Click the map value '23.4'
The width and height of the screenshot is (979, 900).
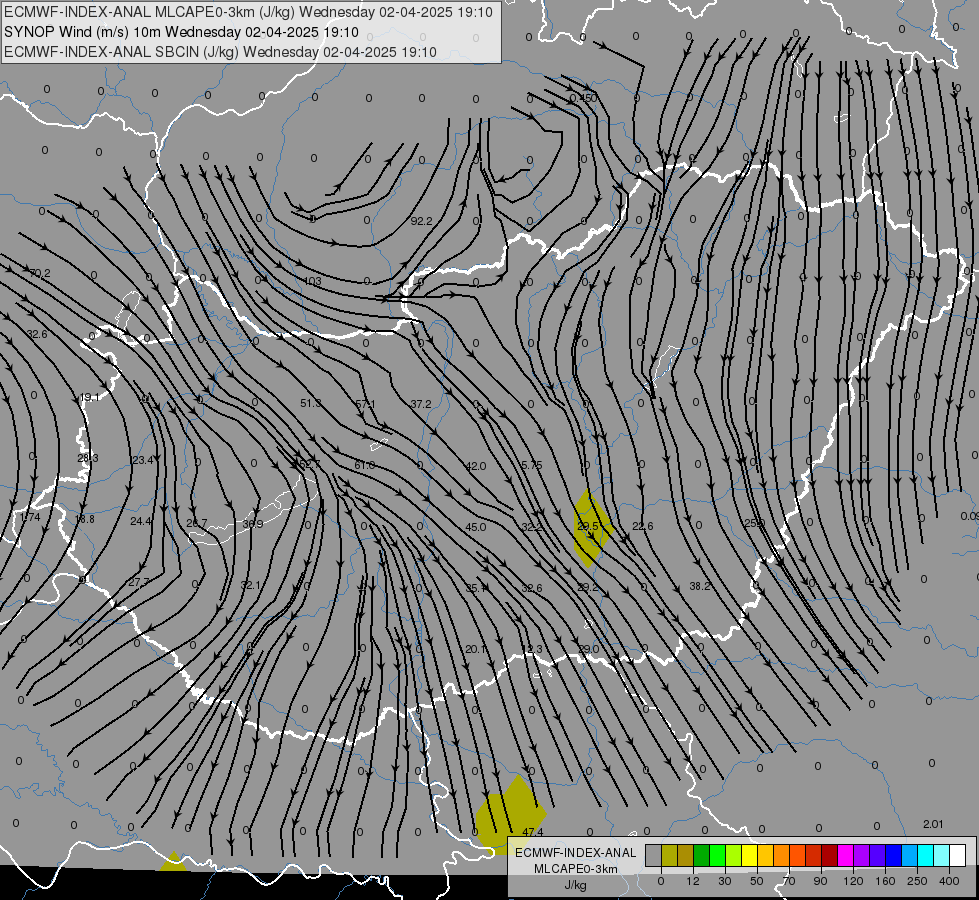[142, 460]
